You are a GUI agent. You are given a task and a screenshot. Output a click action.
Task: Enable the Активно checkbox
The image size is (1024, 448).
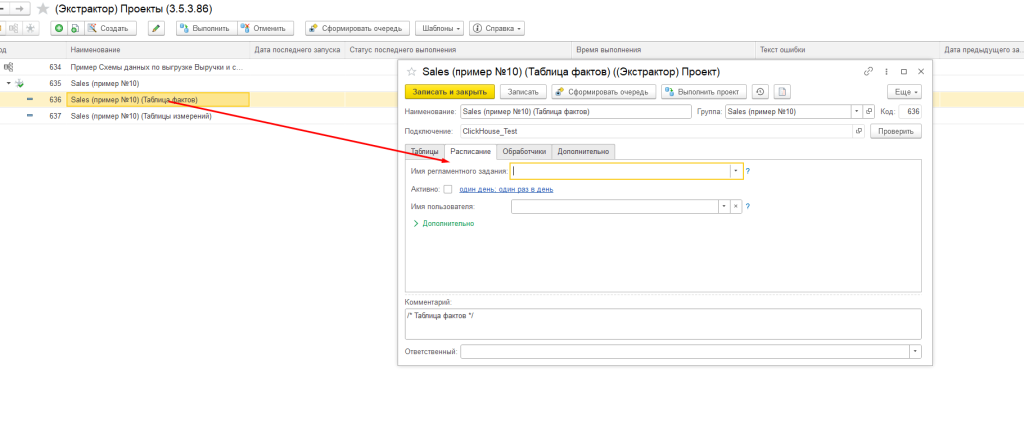[x=447, y=189]
